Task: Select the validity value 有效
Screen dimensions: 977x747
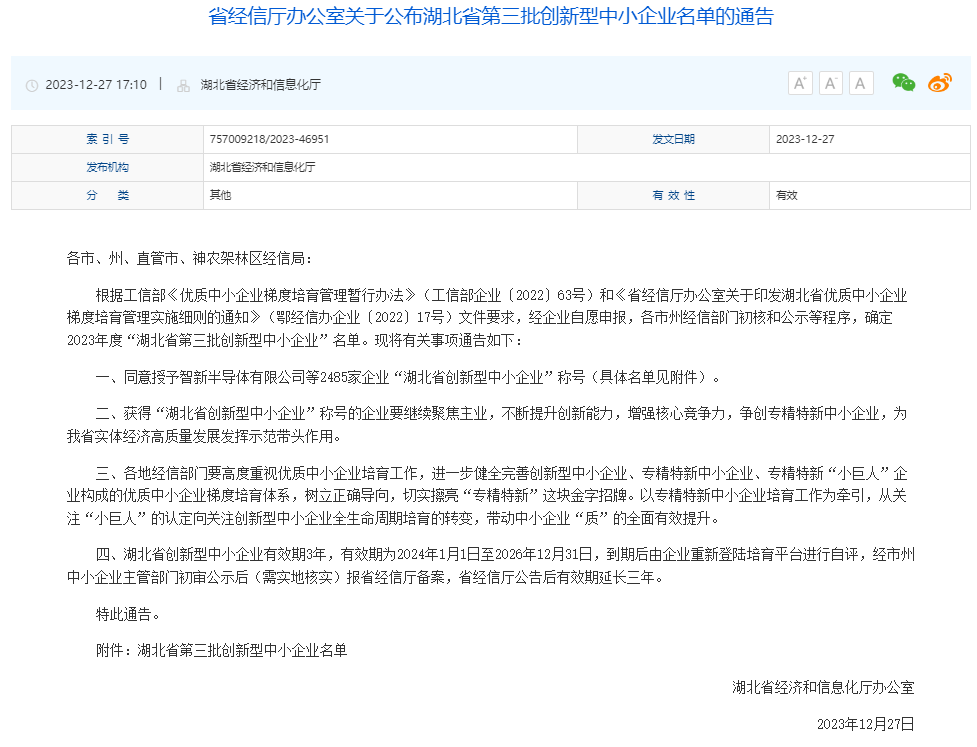Action: click(786, 195)
